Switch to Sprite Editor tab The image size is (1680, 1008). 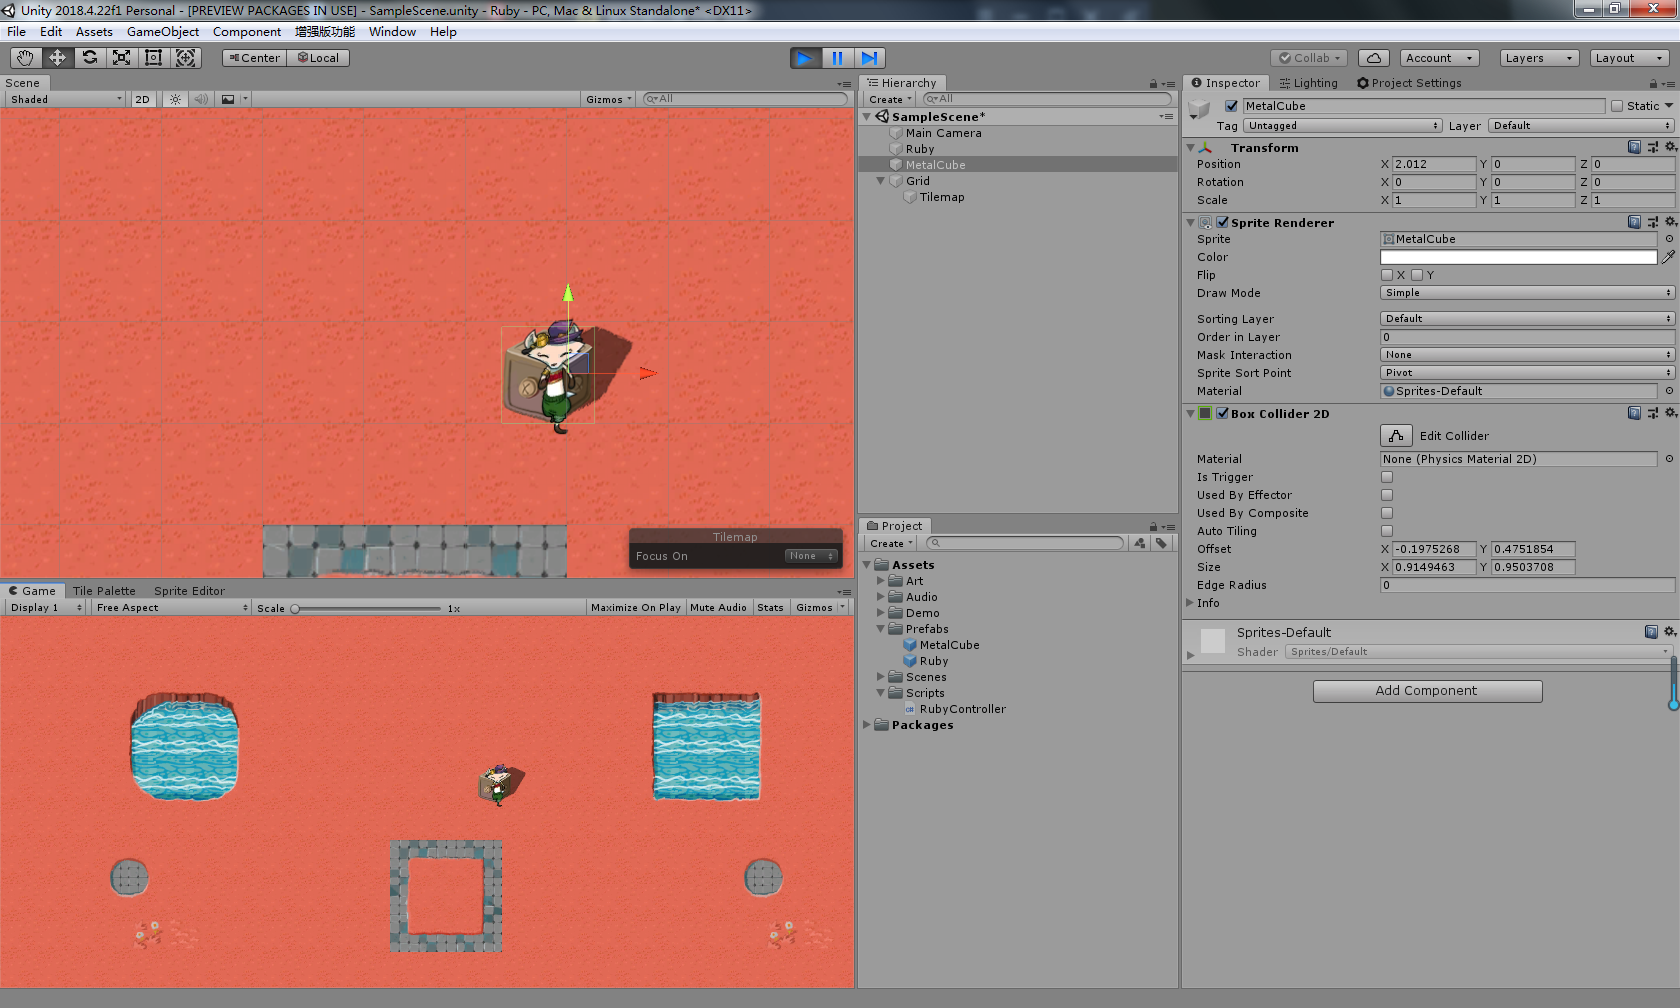coord(189,591)
